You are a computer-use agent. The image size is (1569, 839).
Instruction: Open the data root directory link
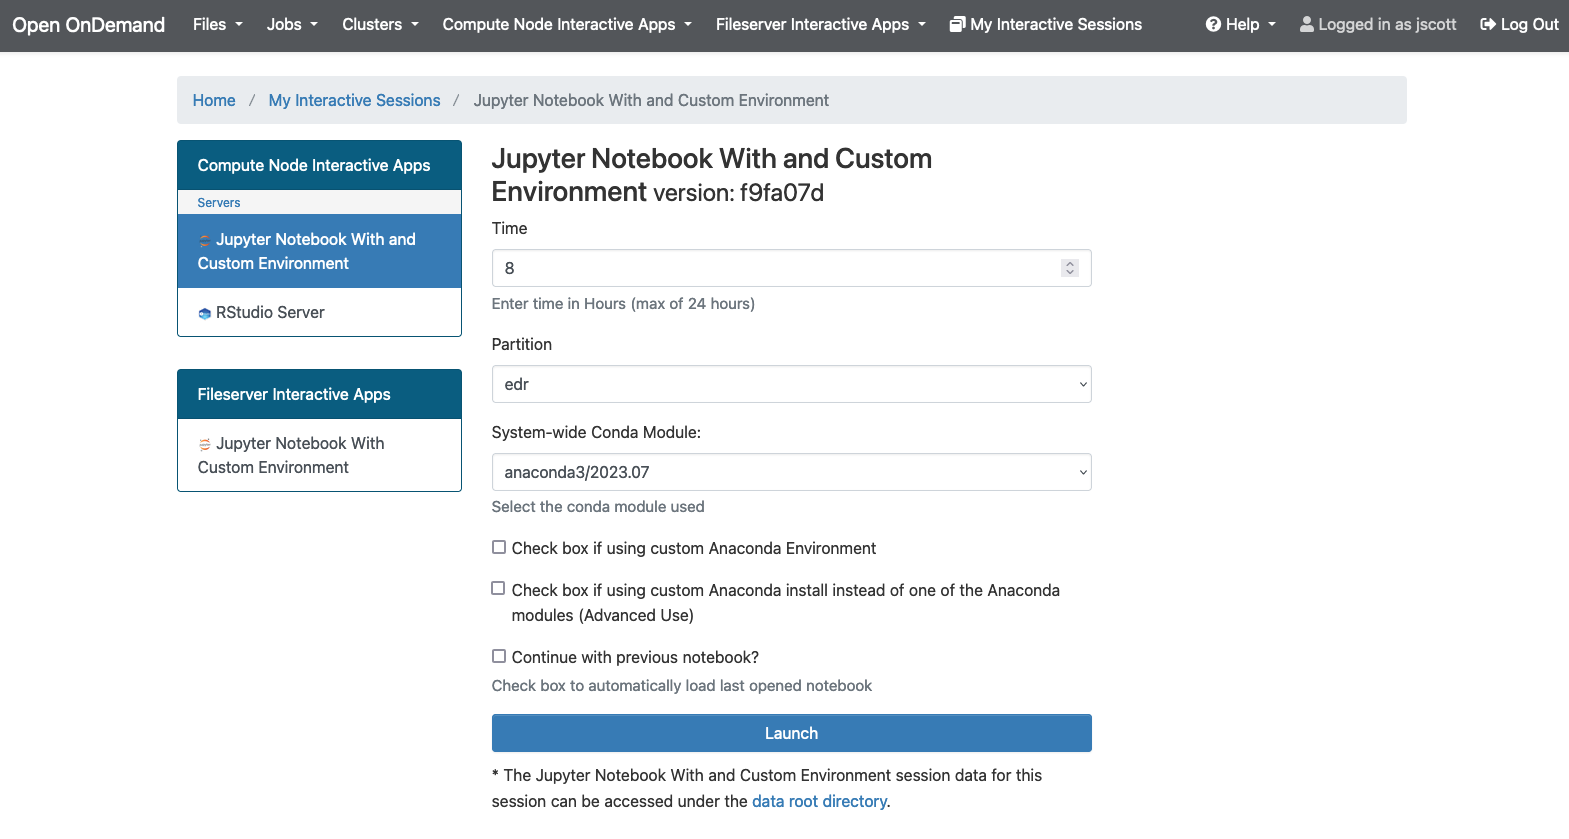coord(819,801)
